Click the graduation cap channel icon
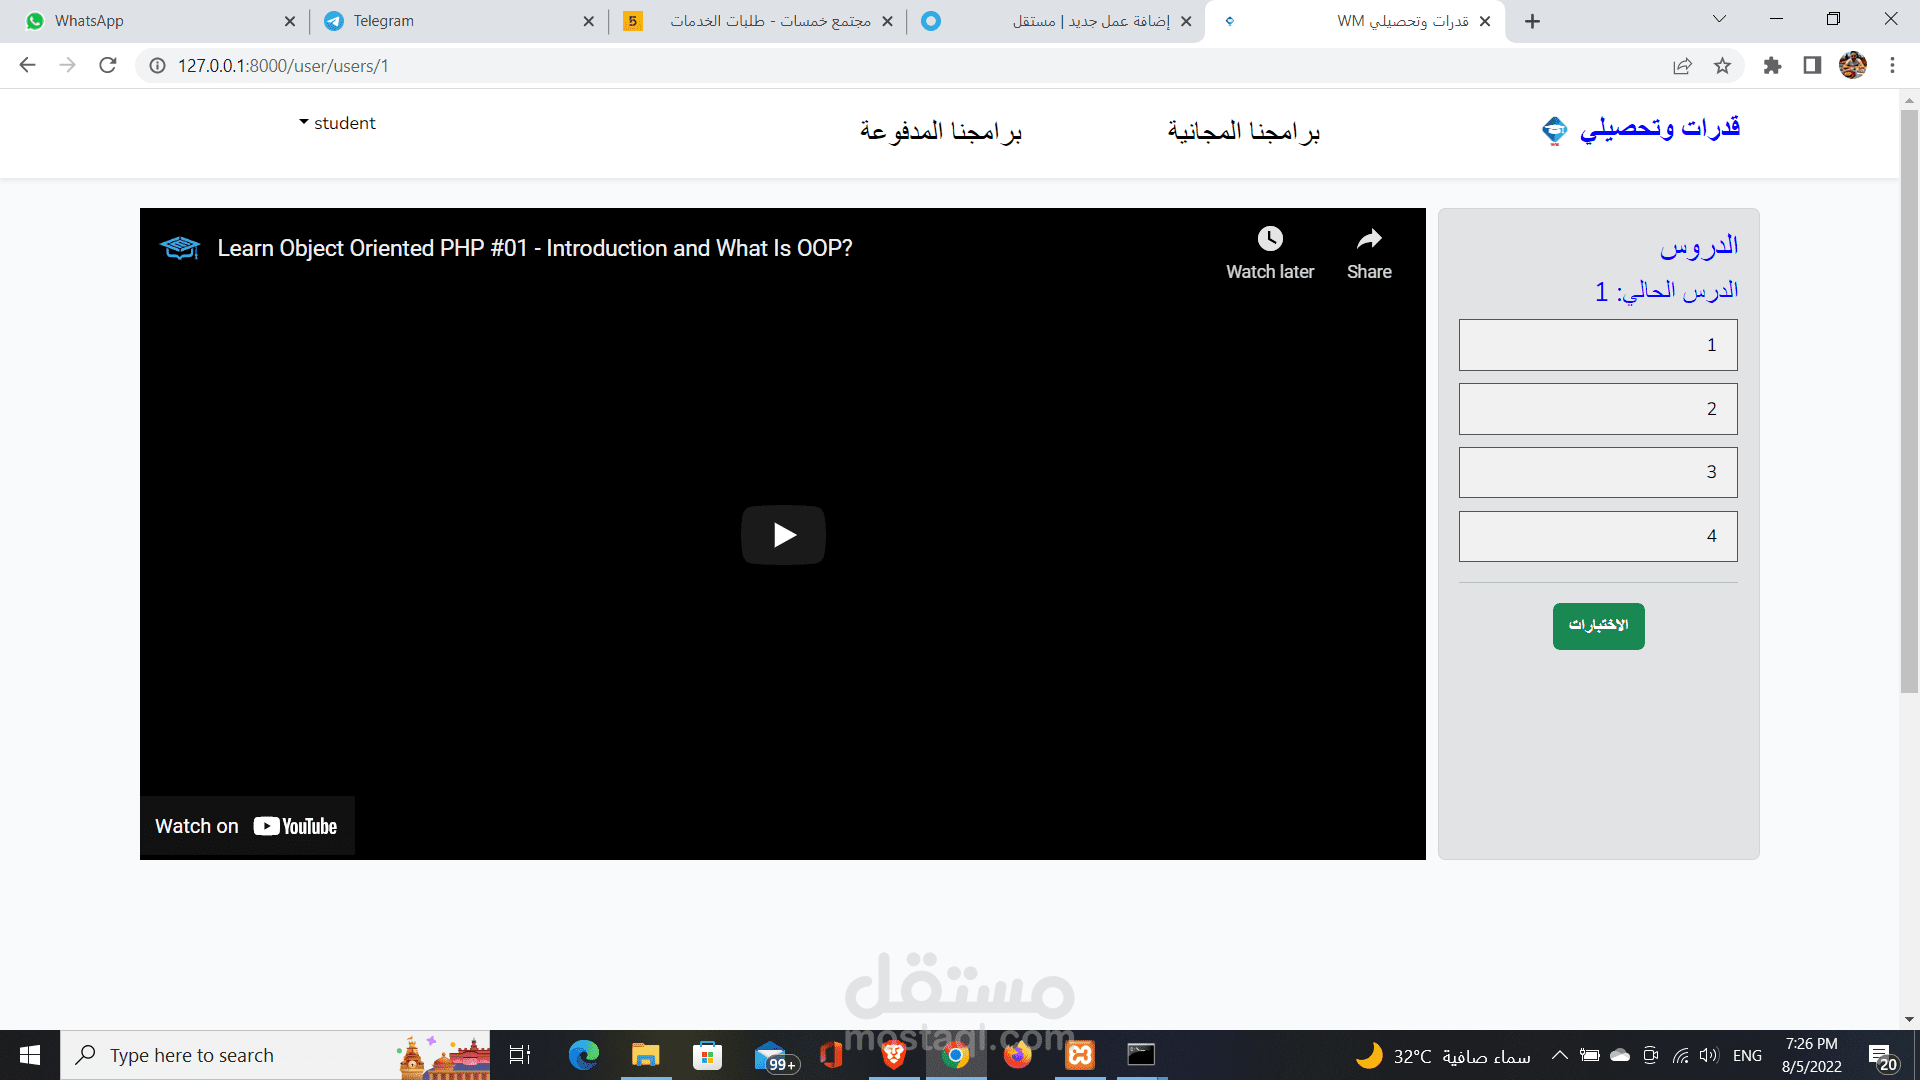 click(180, 248)
